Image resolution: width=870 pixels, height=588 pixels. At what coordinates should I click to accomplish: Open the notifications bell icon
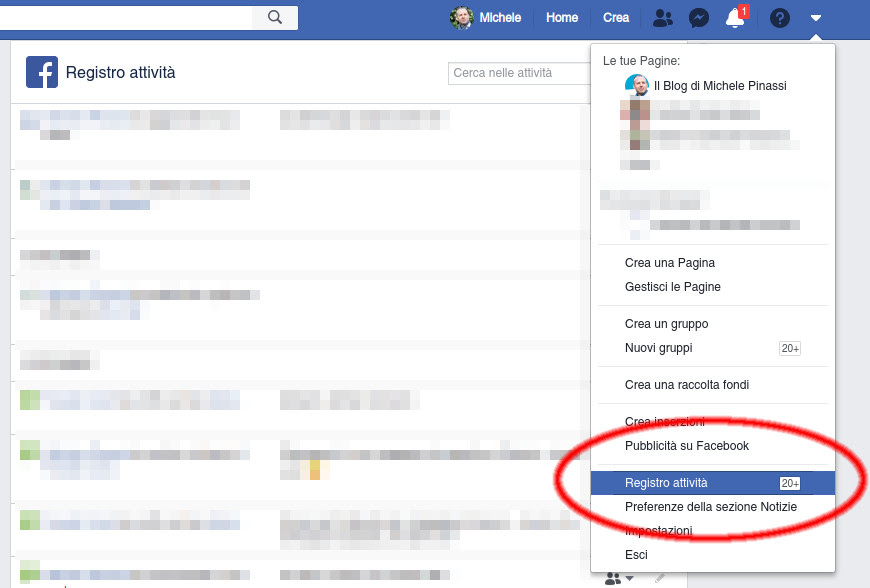pyautogui.click(x=735, y=18)
